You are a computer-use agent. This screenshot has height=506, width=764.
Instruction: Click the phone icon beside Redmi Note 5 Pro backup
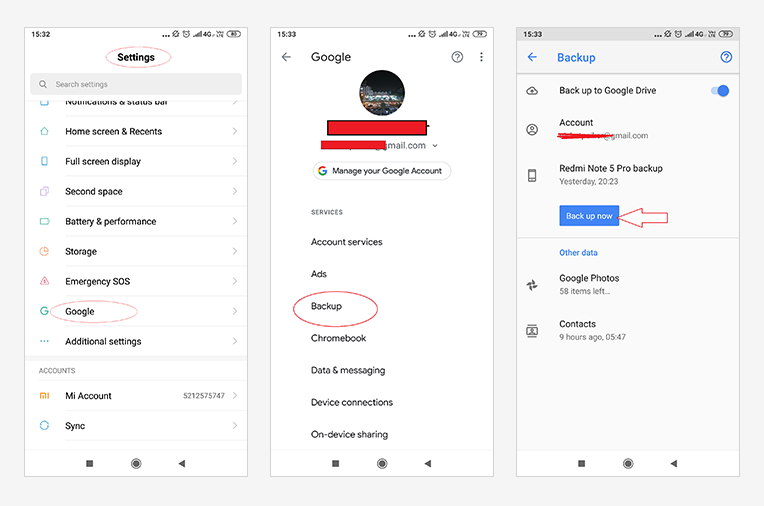point(532,175)
